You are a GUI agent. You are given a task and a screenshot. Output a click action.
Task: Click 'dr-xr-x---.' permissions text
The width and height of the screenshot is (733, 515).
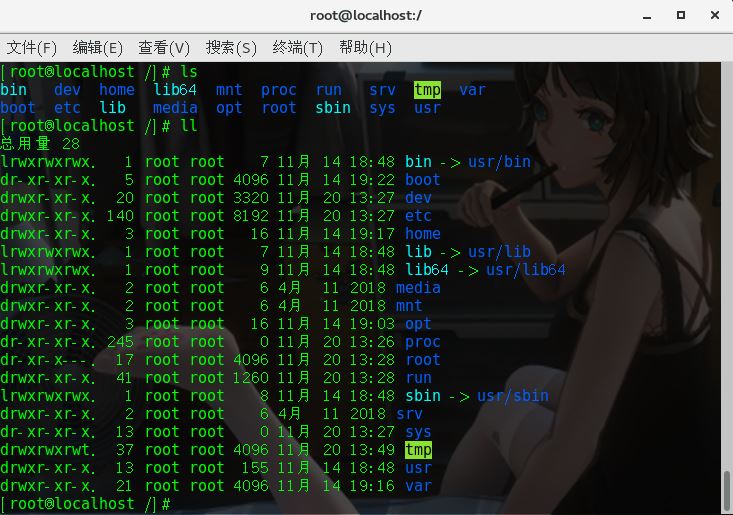(48, 360)
